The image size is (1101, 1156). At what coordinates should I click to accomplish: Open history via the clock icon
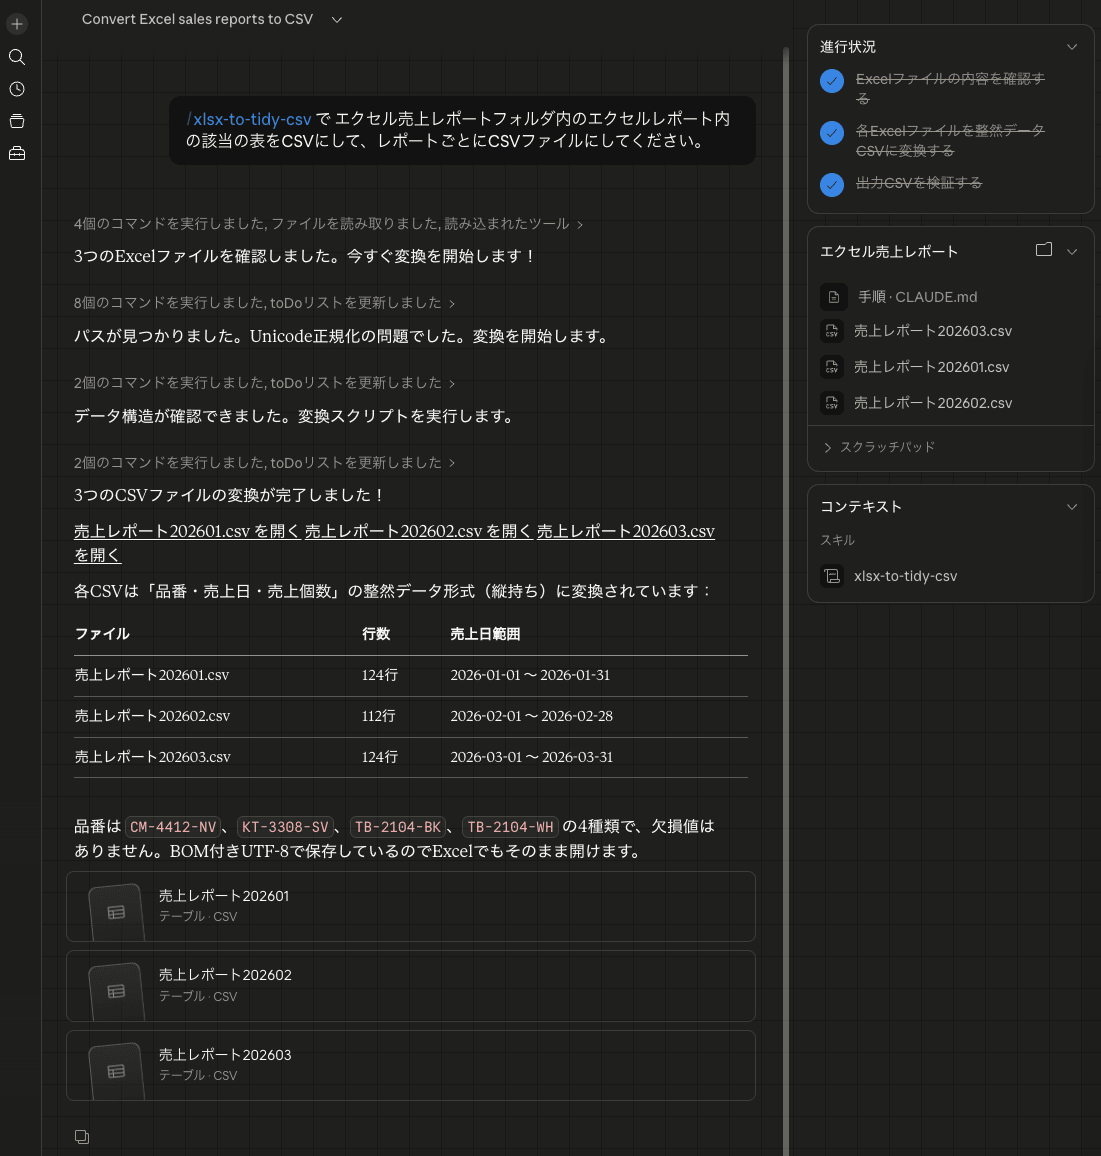(x=16, y=89)
